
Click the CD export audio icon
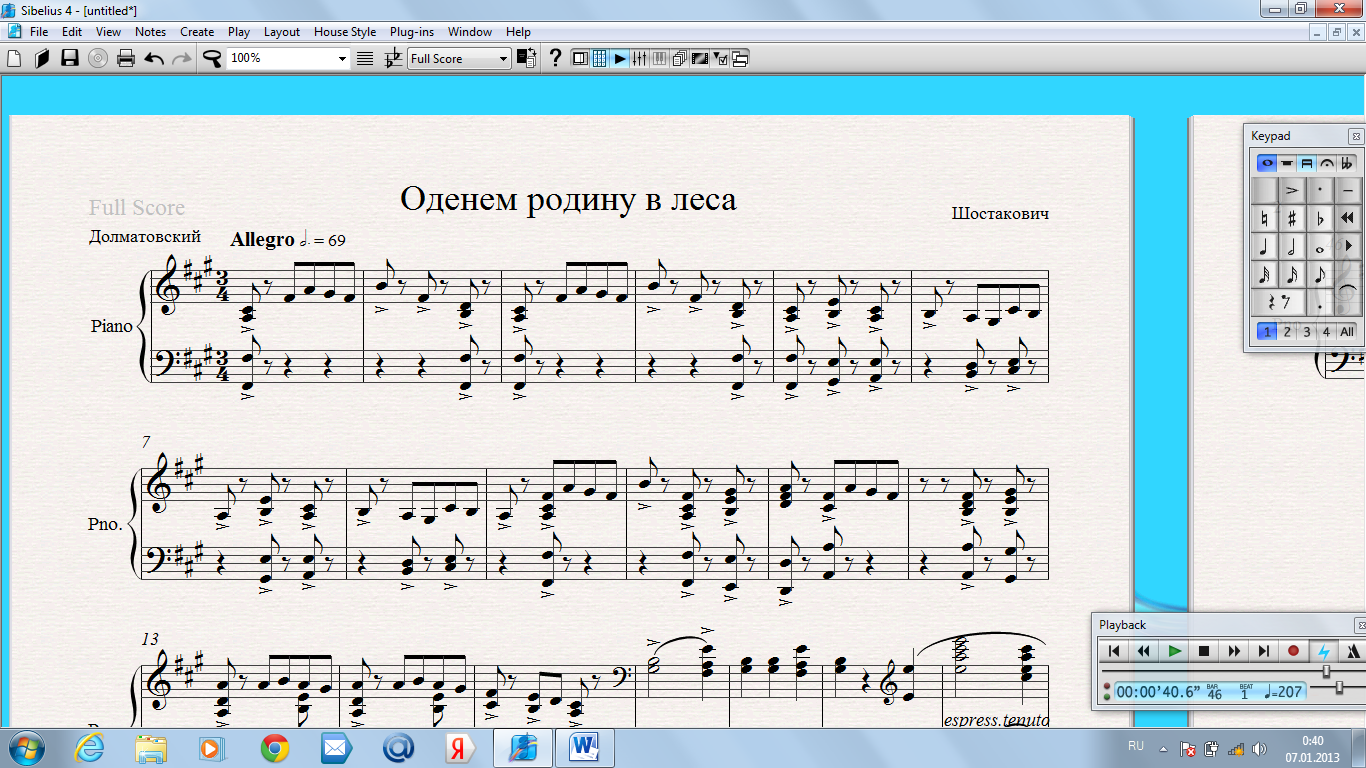(98, 58)
